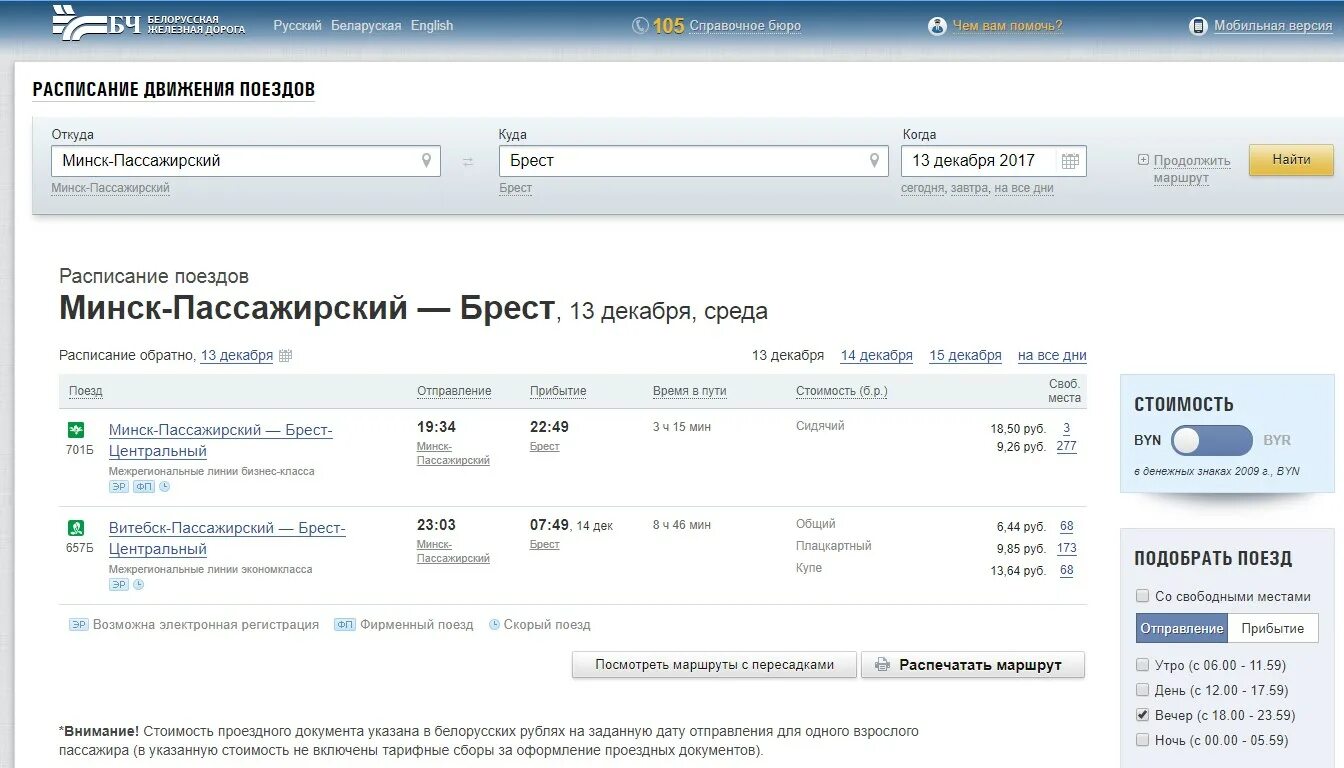Click the location pin in Куда field
Viewport: 1344px width, 768px height.
874,160
